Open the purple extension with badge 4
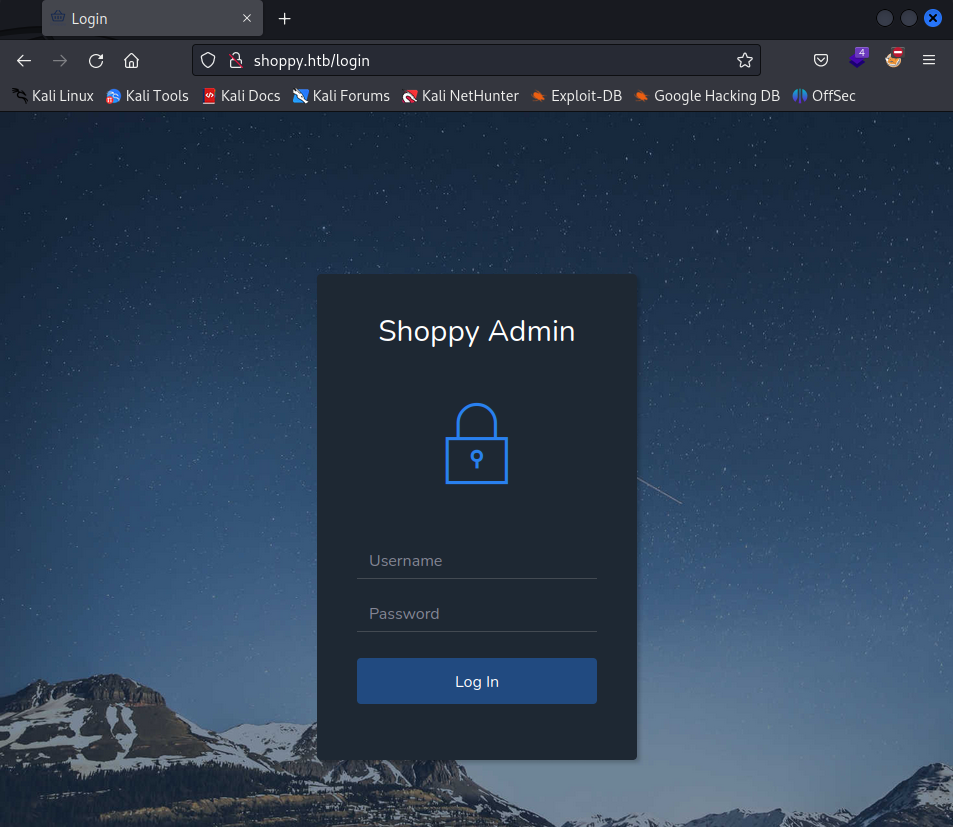 pyautogui.click(x=858, y=58)
